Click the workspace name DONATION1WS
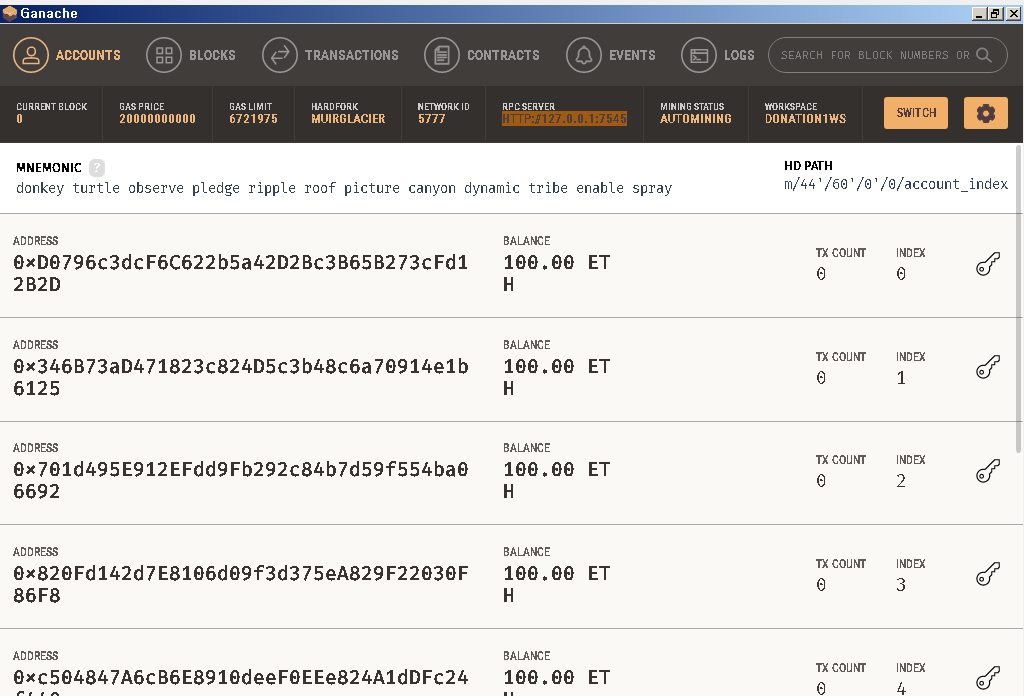The width and height of the screenshot is (1024, 696). pos(805,119)
